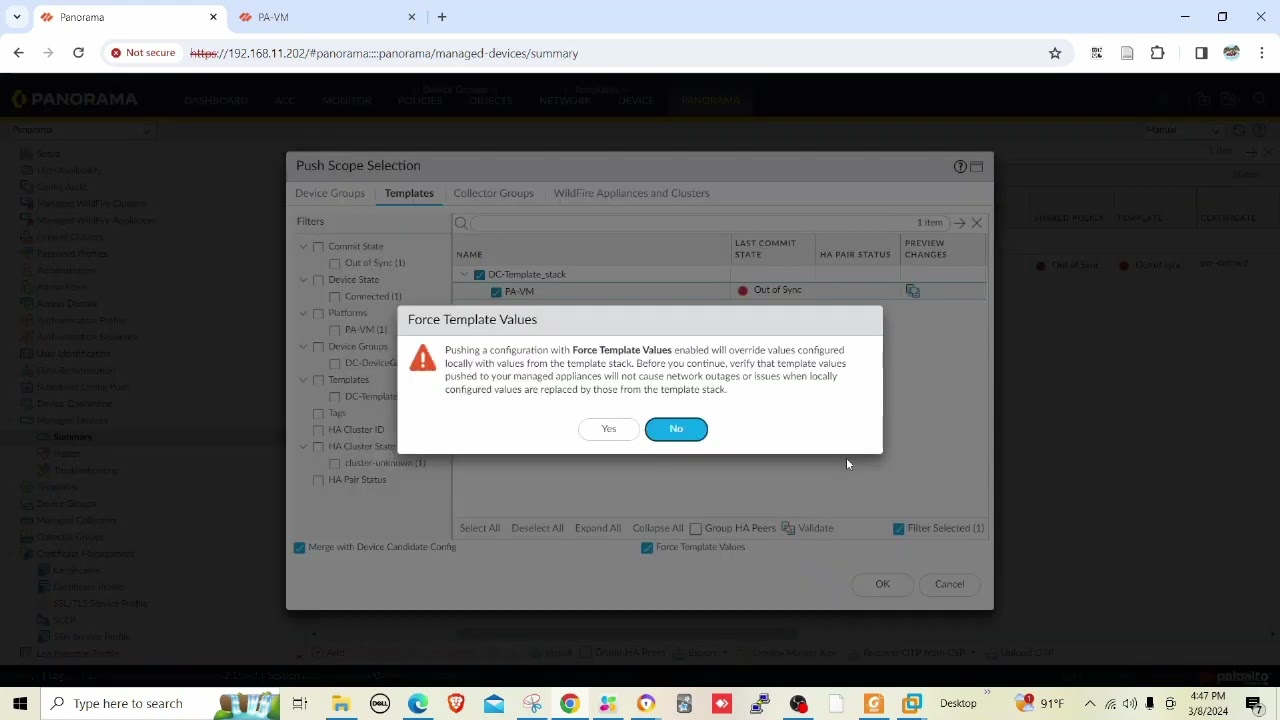Image resolution: width=1280 pixels, height=720 pixels.
Task: Check the HA Pair Status filter checkbox
Action: point(318,480)
